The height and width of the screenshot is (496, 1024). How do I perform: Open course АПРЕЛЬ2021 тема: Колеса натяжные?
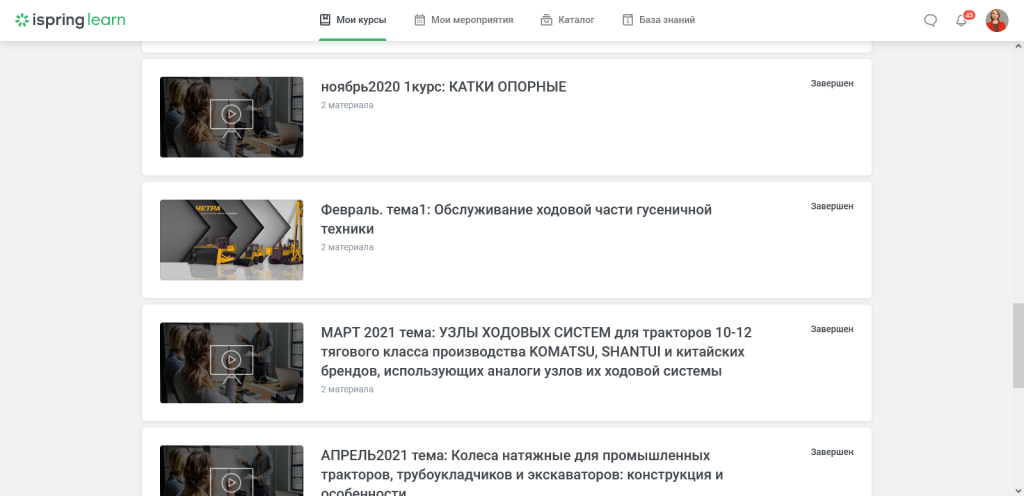[522, 474]
